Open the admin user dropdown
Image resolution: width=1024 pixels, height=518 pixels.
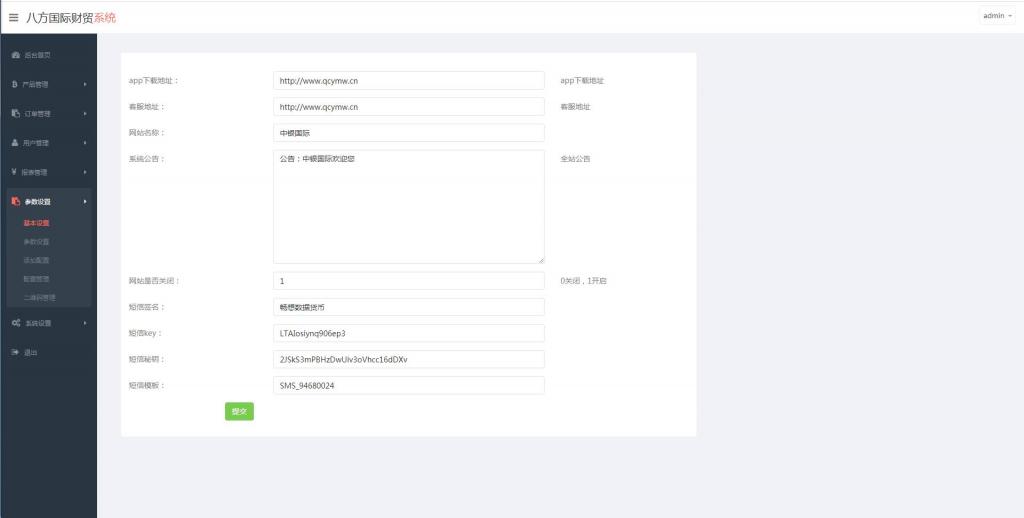click(x=997, y=16)
